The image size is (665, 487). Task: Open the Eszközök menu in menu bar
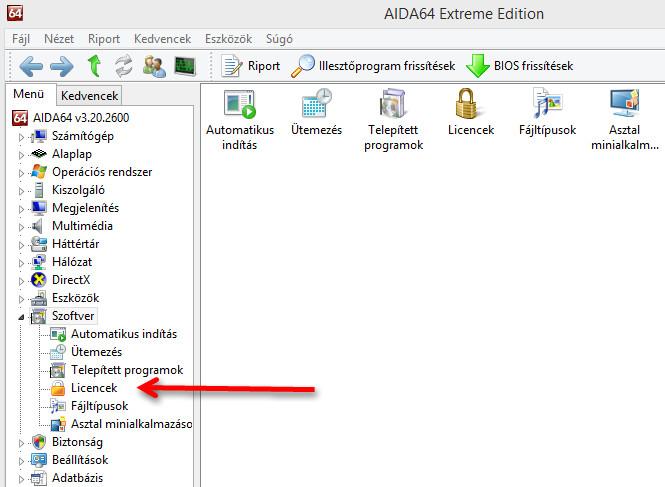228,39
